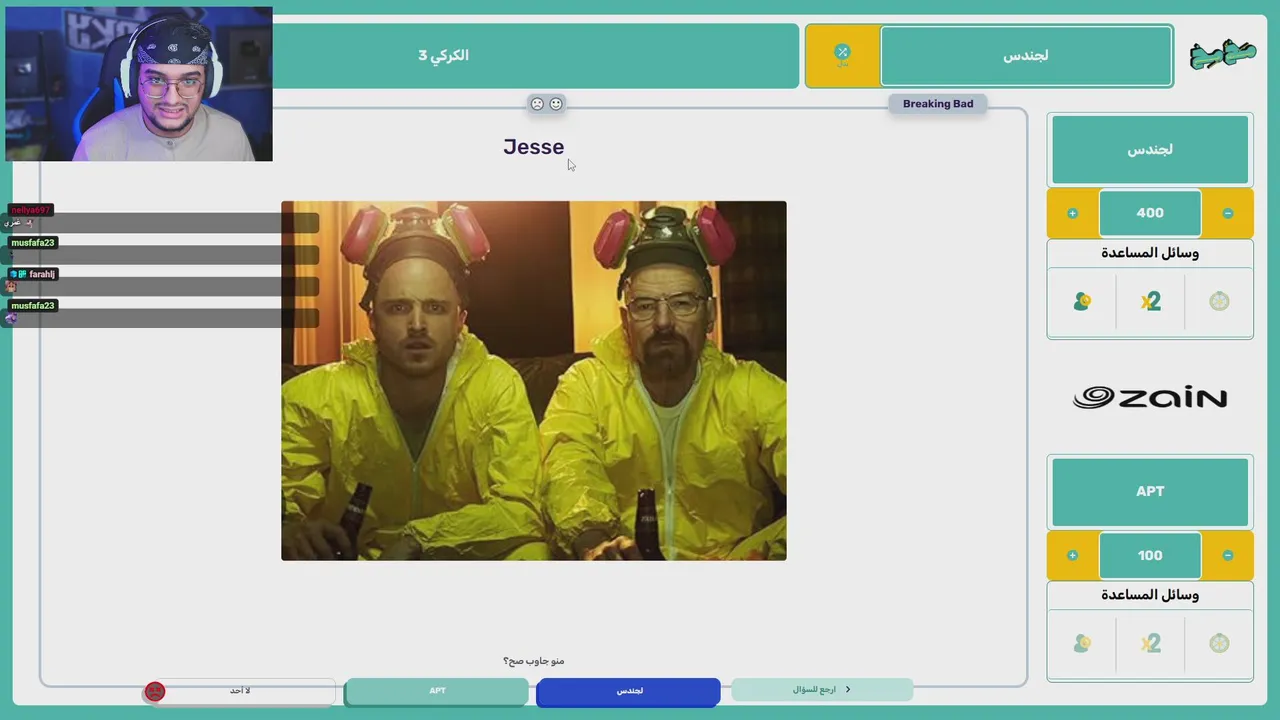The image size is (1280, 720).
Task: Click chat username neliya697
Action: [29, 210]
